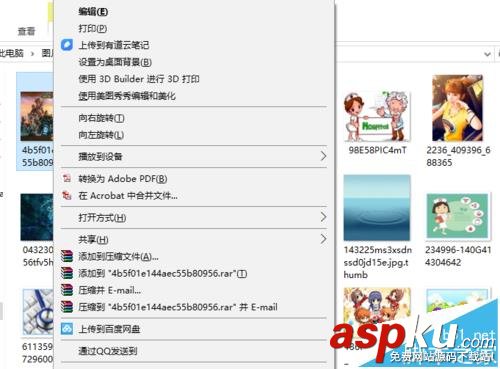Image resolution: width=500 pixels, height=369 pixels.
Task: Select 上传到有道云笔记 menu entry
Action: (x=114, y=45)
